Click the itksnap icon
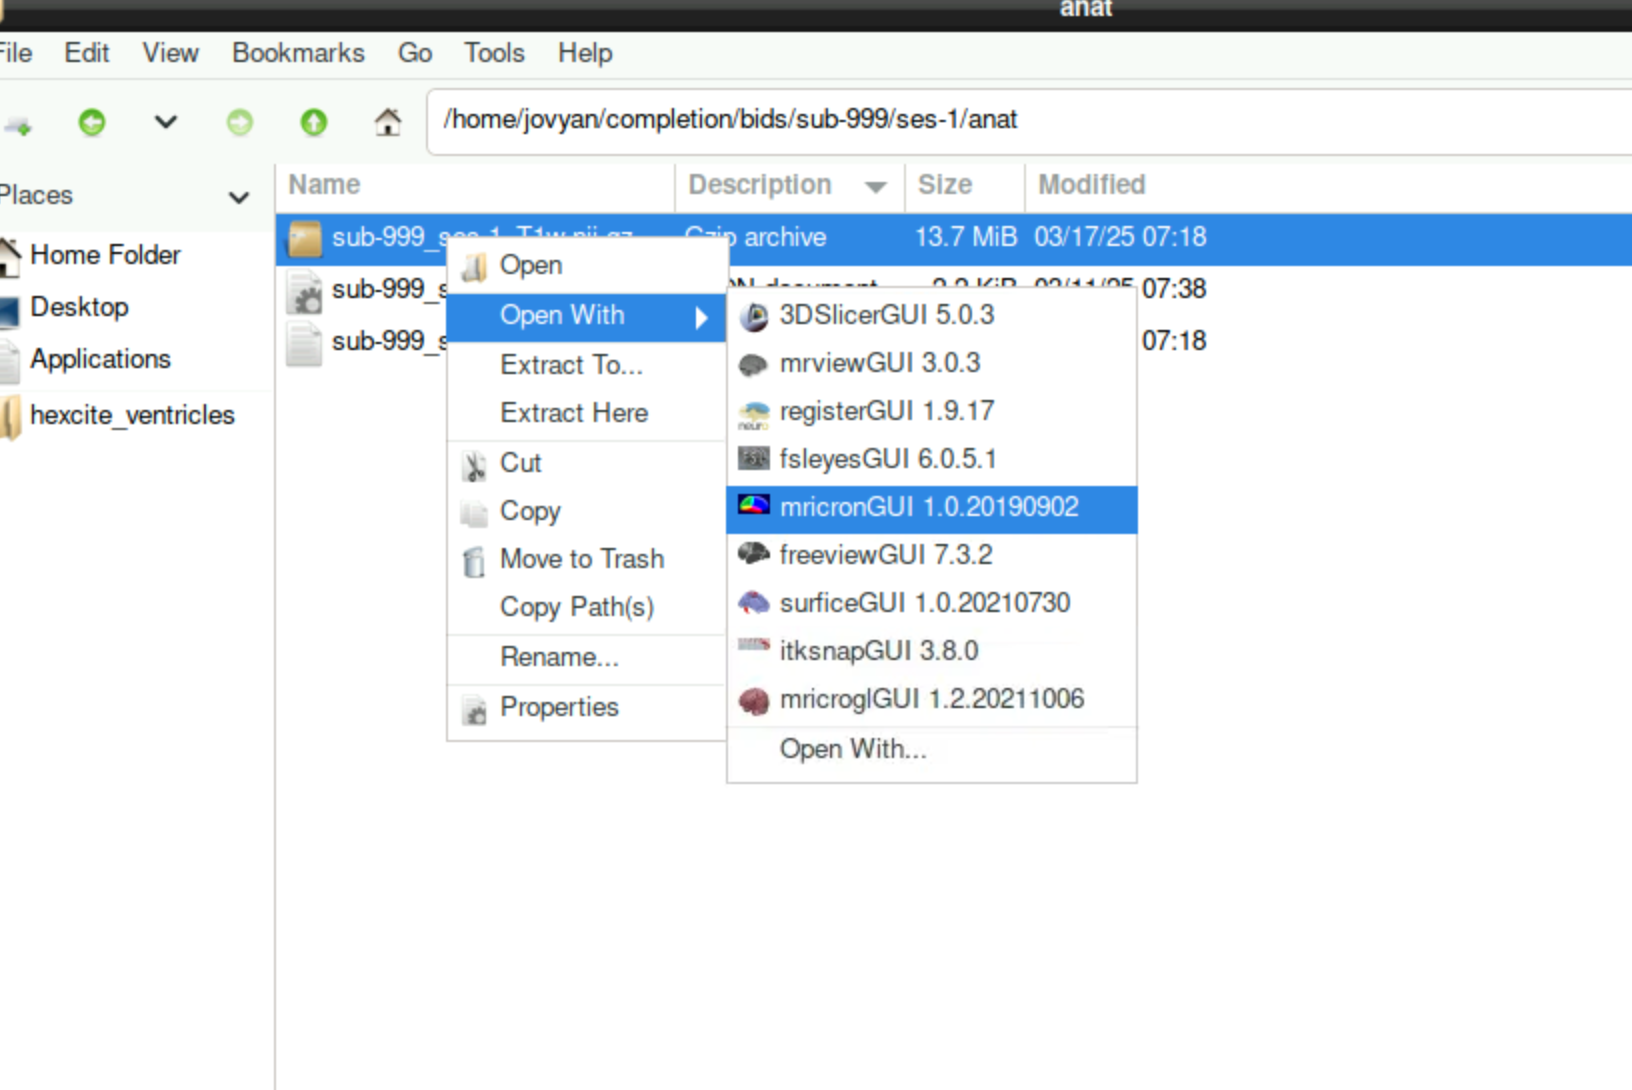 click(754, 646)
